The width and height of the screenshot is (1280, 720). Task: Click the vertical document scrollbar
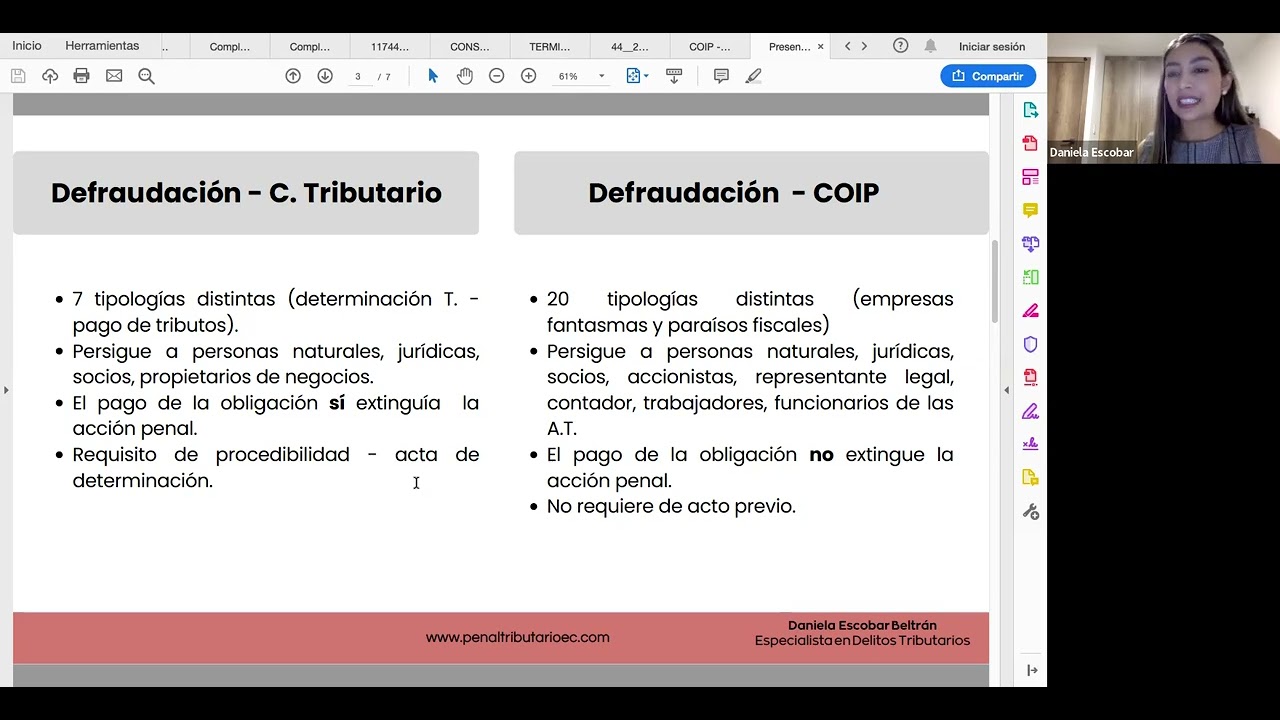995,281
